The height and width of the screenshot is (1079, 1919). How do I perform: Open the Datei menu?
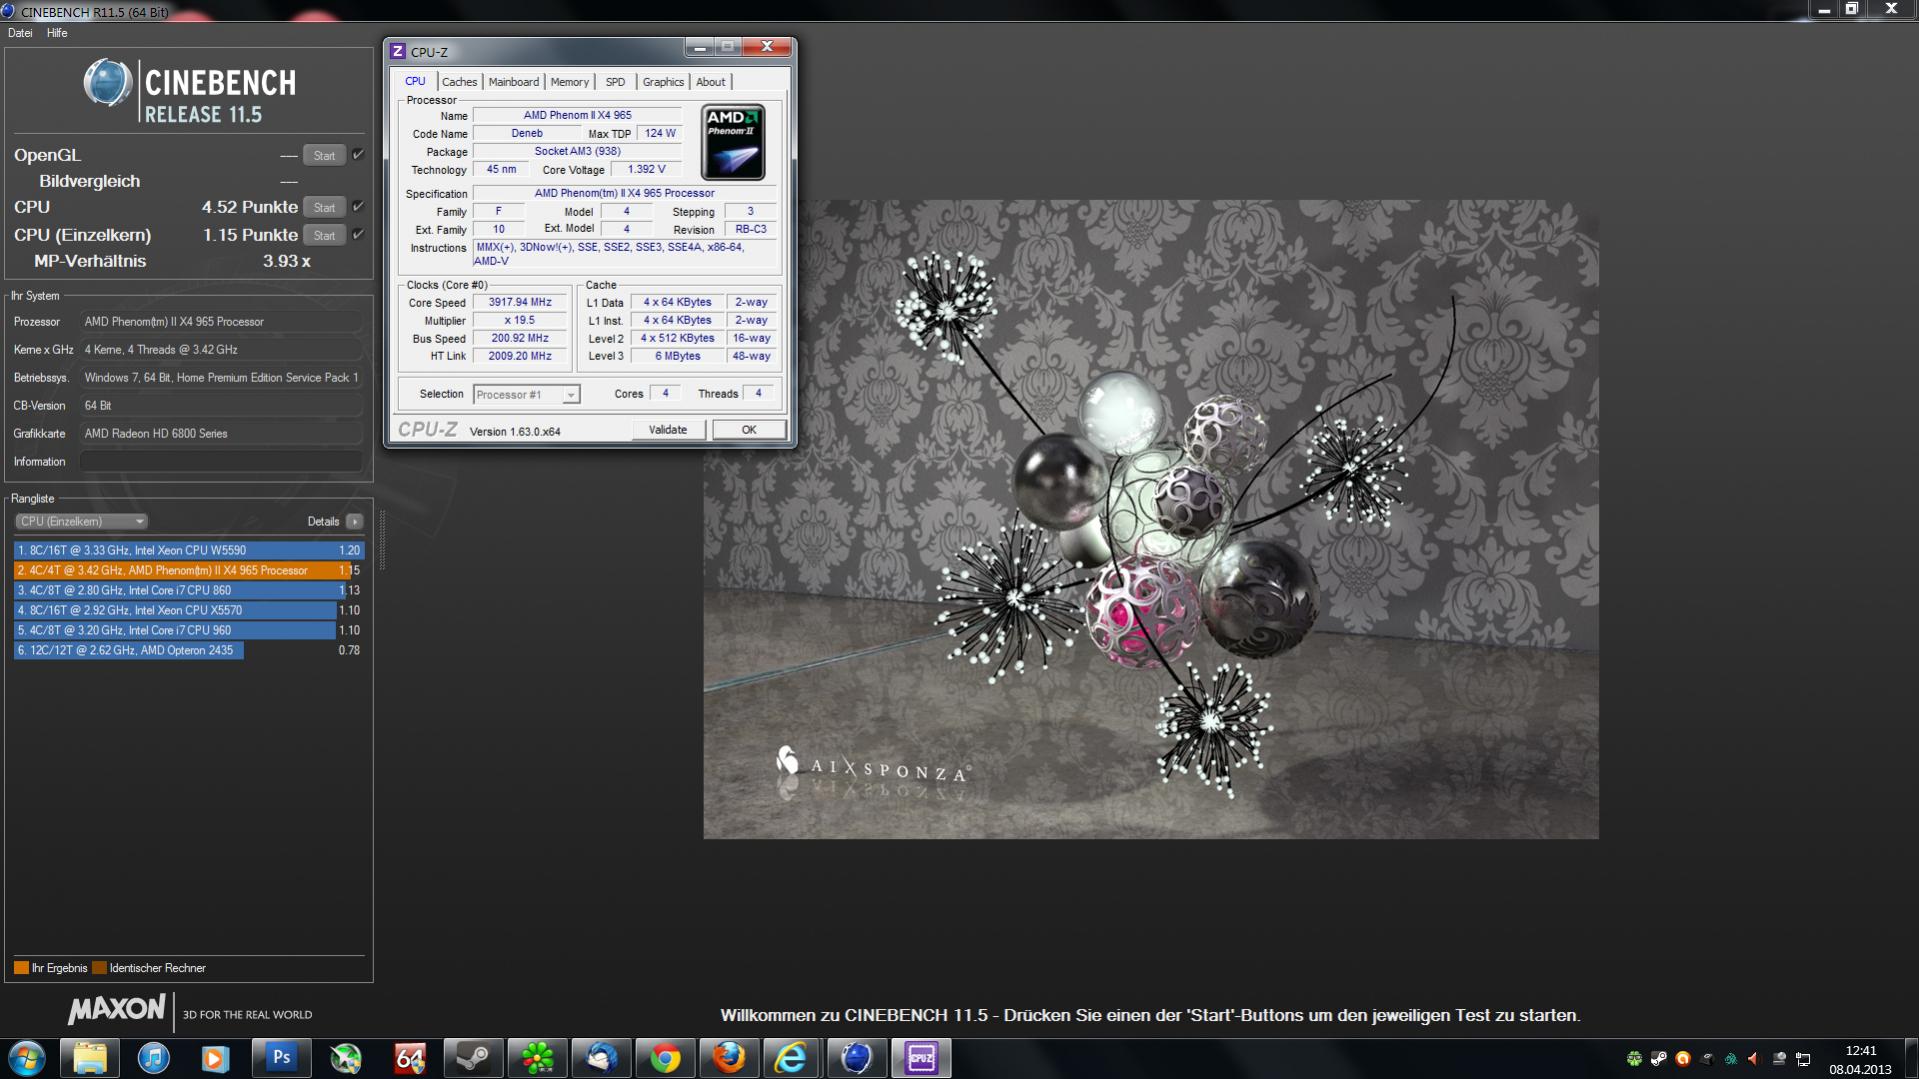[20, 33]
